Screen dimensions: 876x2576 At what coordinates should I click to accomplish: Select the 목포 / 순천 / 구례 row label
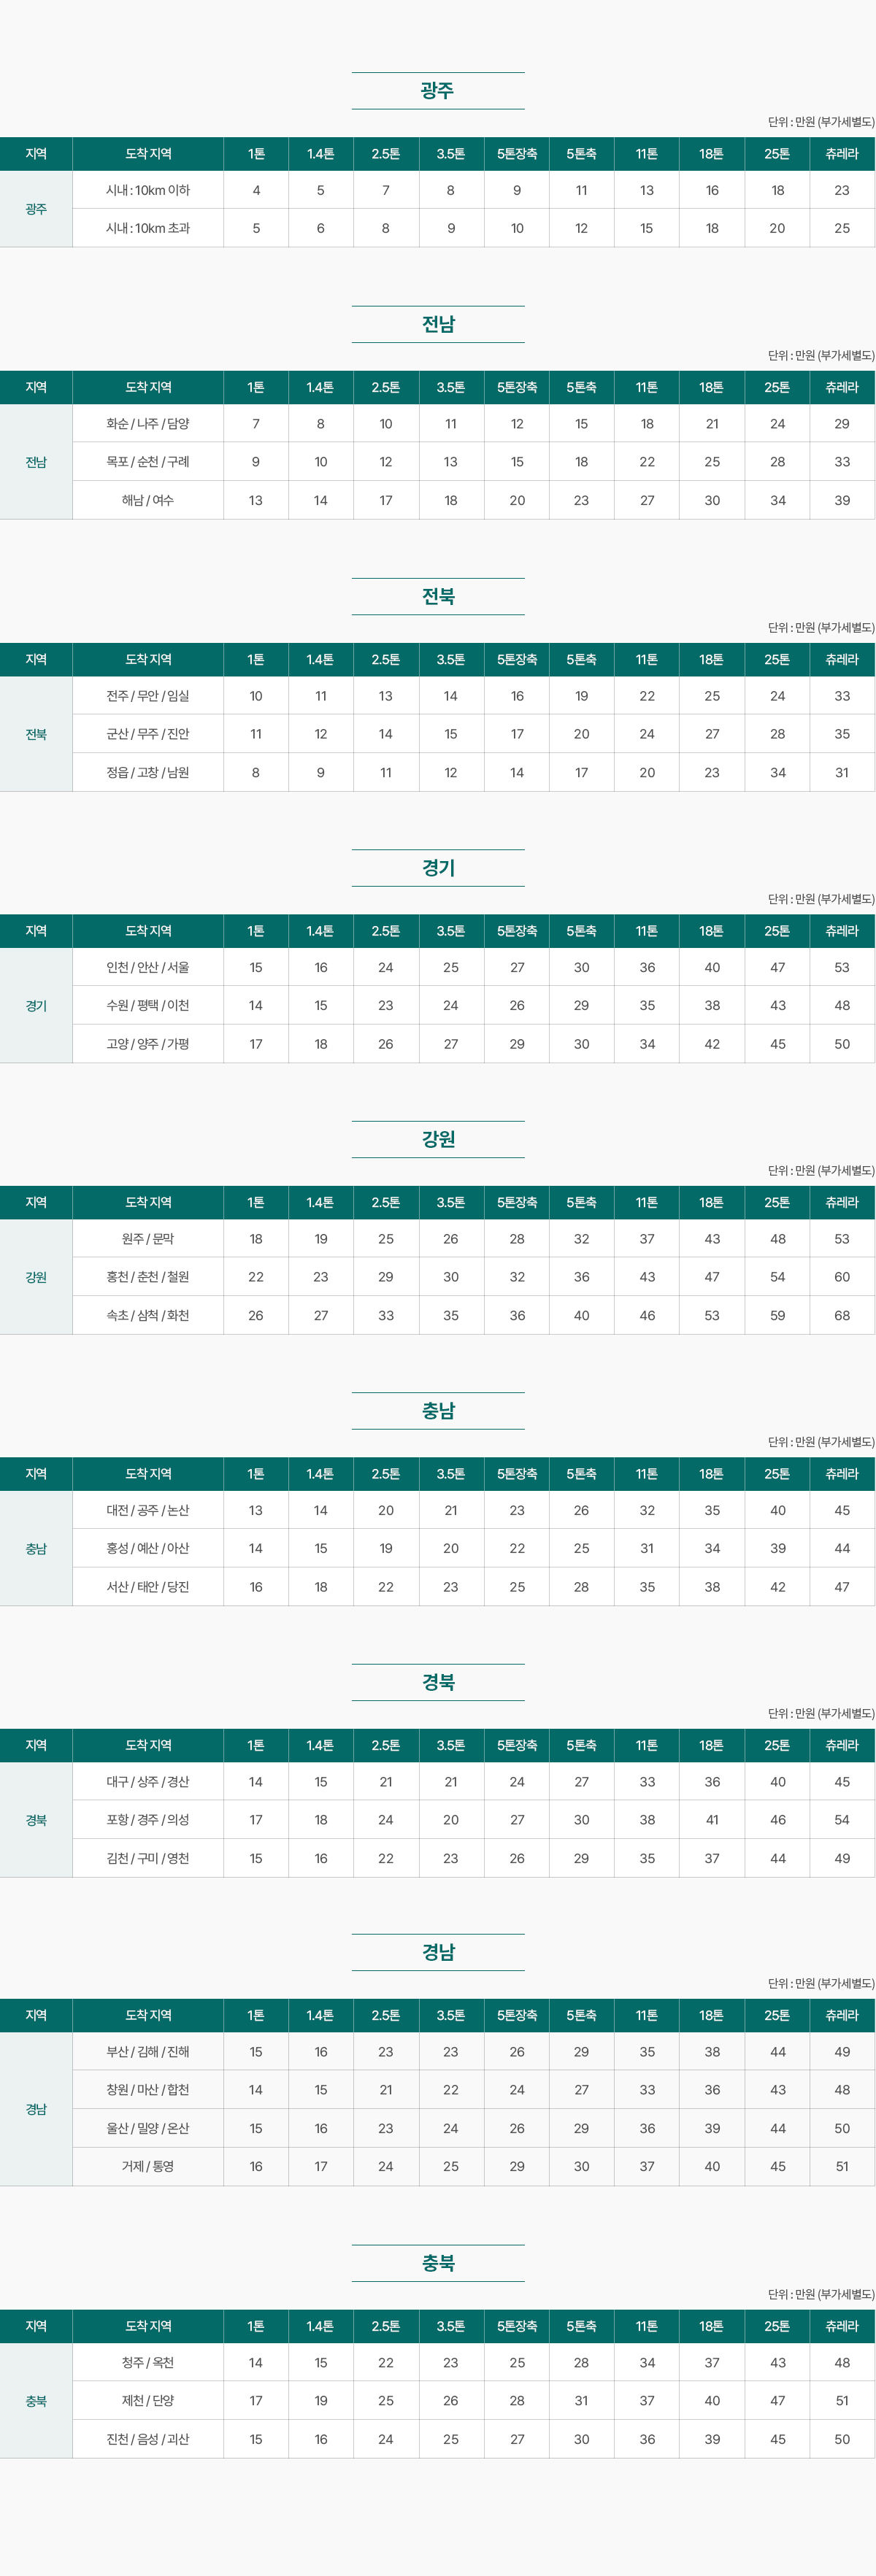pyautogui.click(x=148, y=462)
